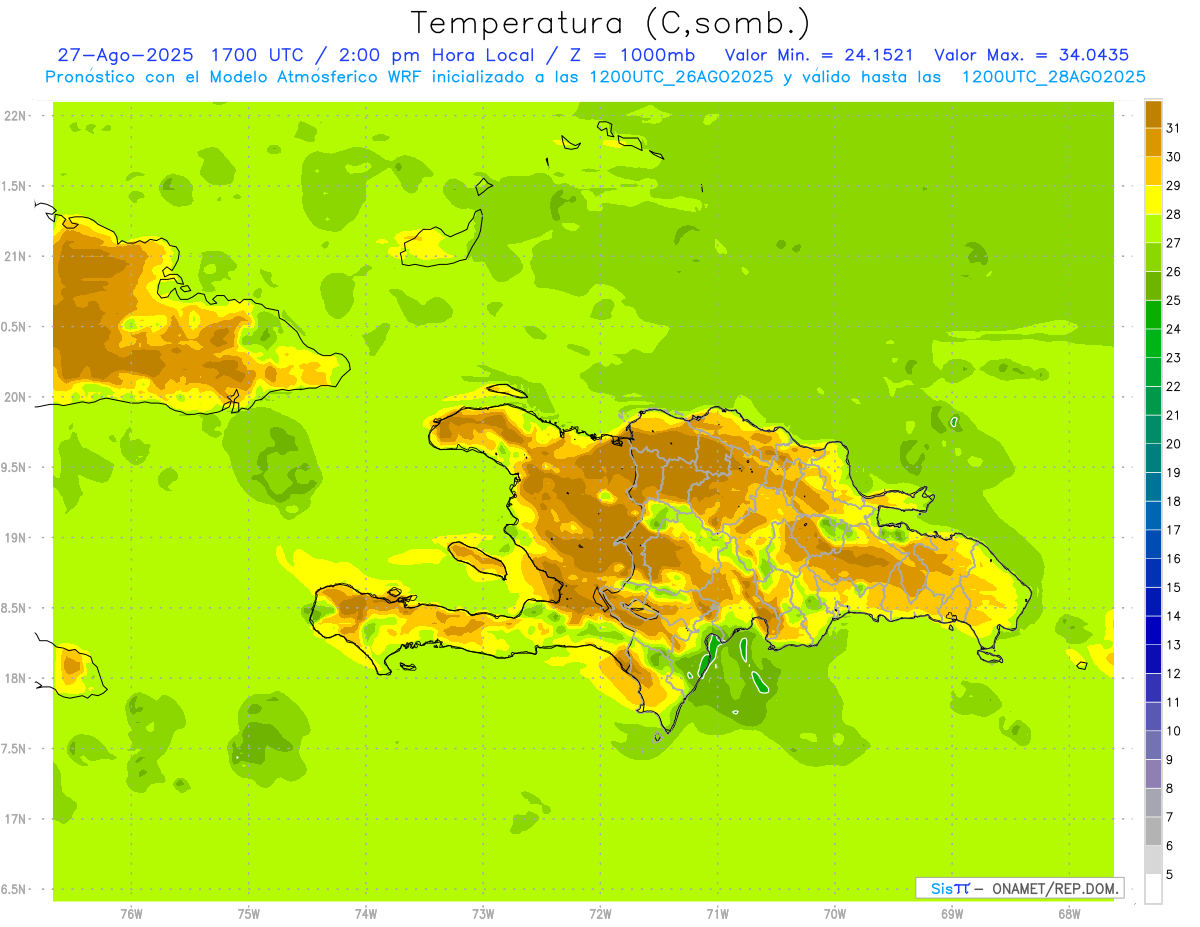Click the 76W longitude axis label
This screenshot has width=1200, height=927.
131,914
